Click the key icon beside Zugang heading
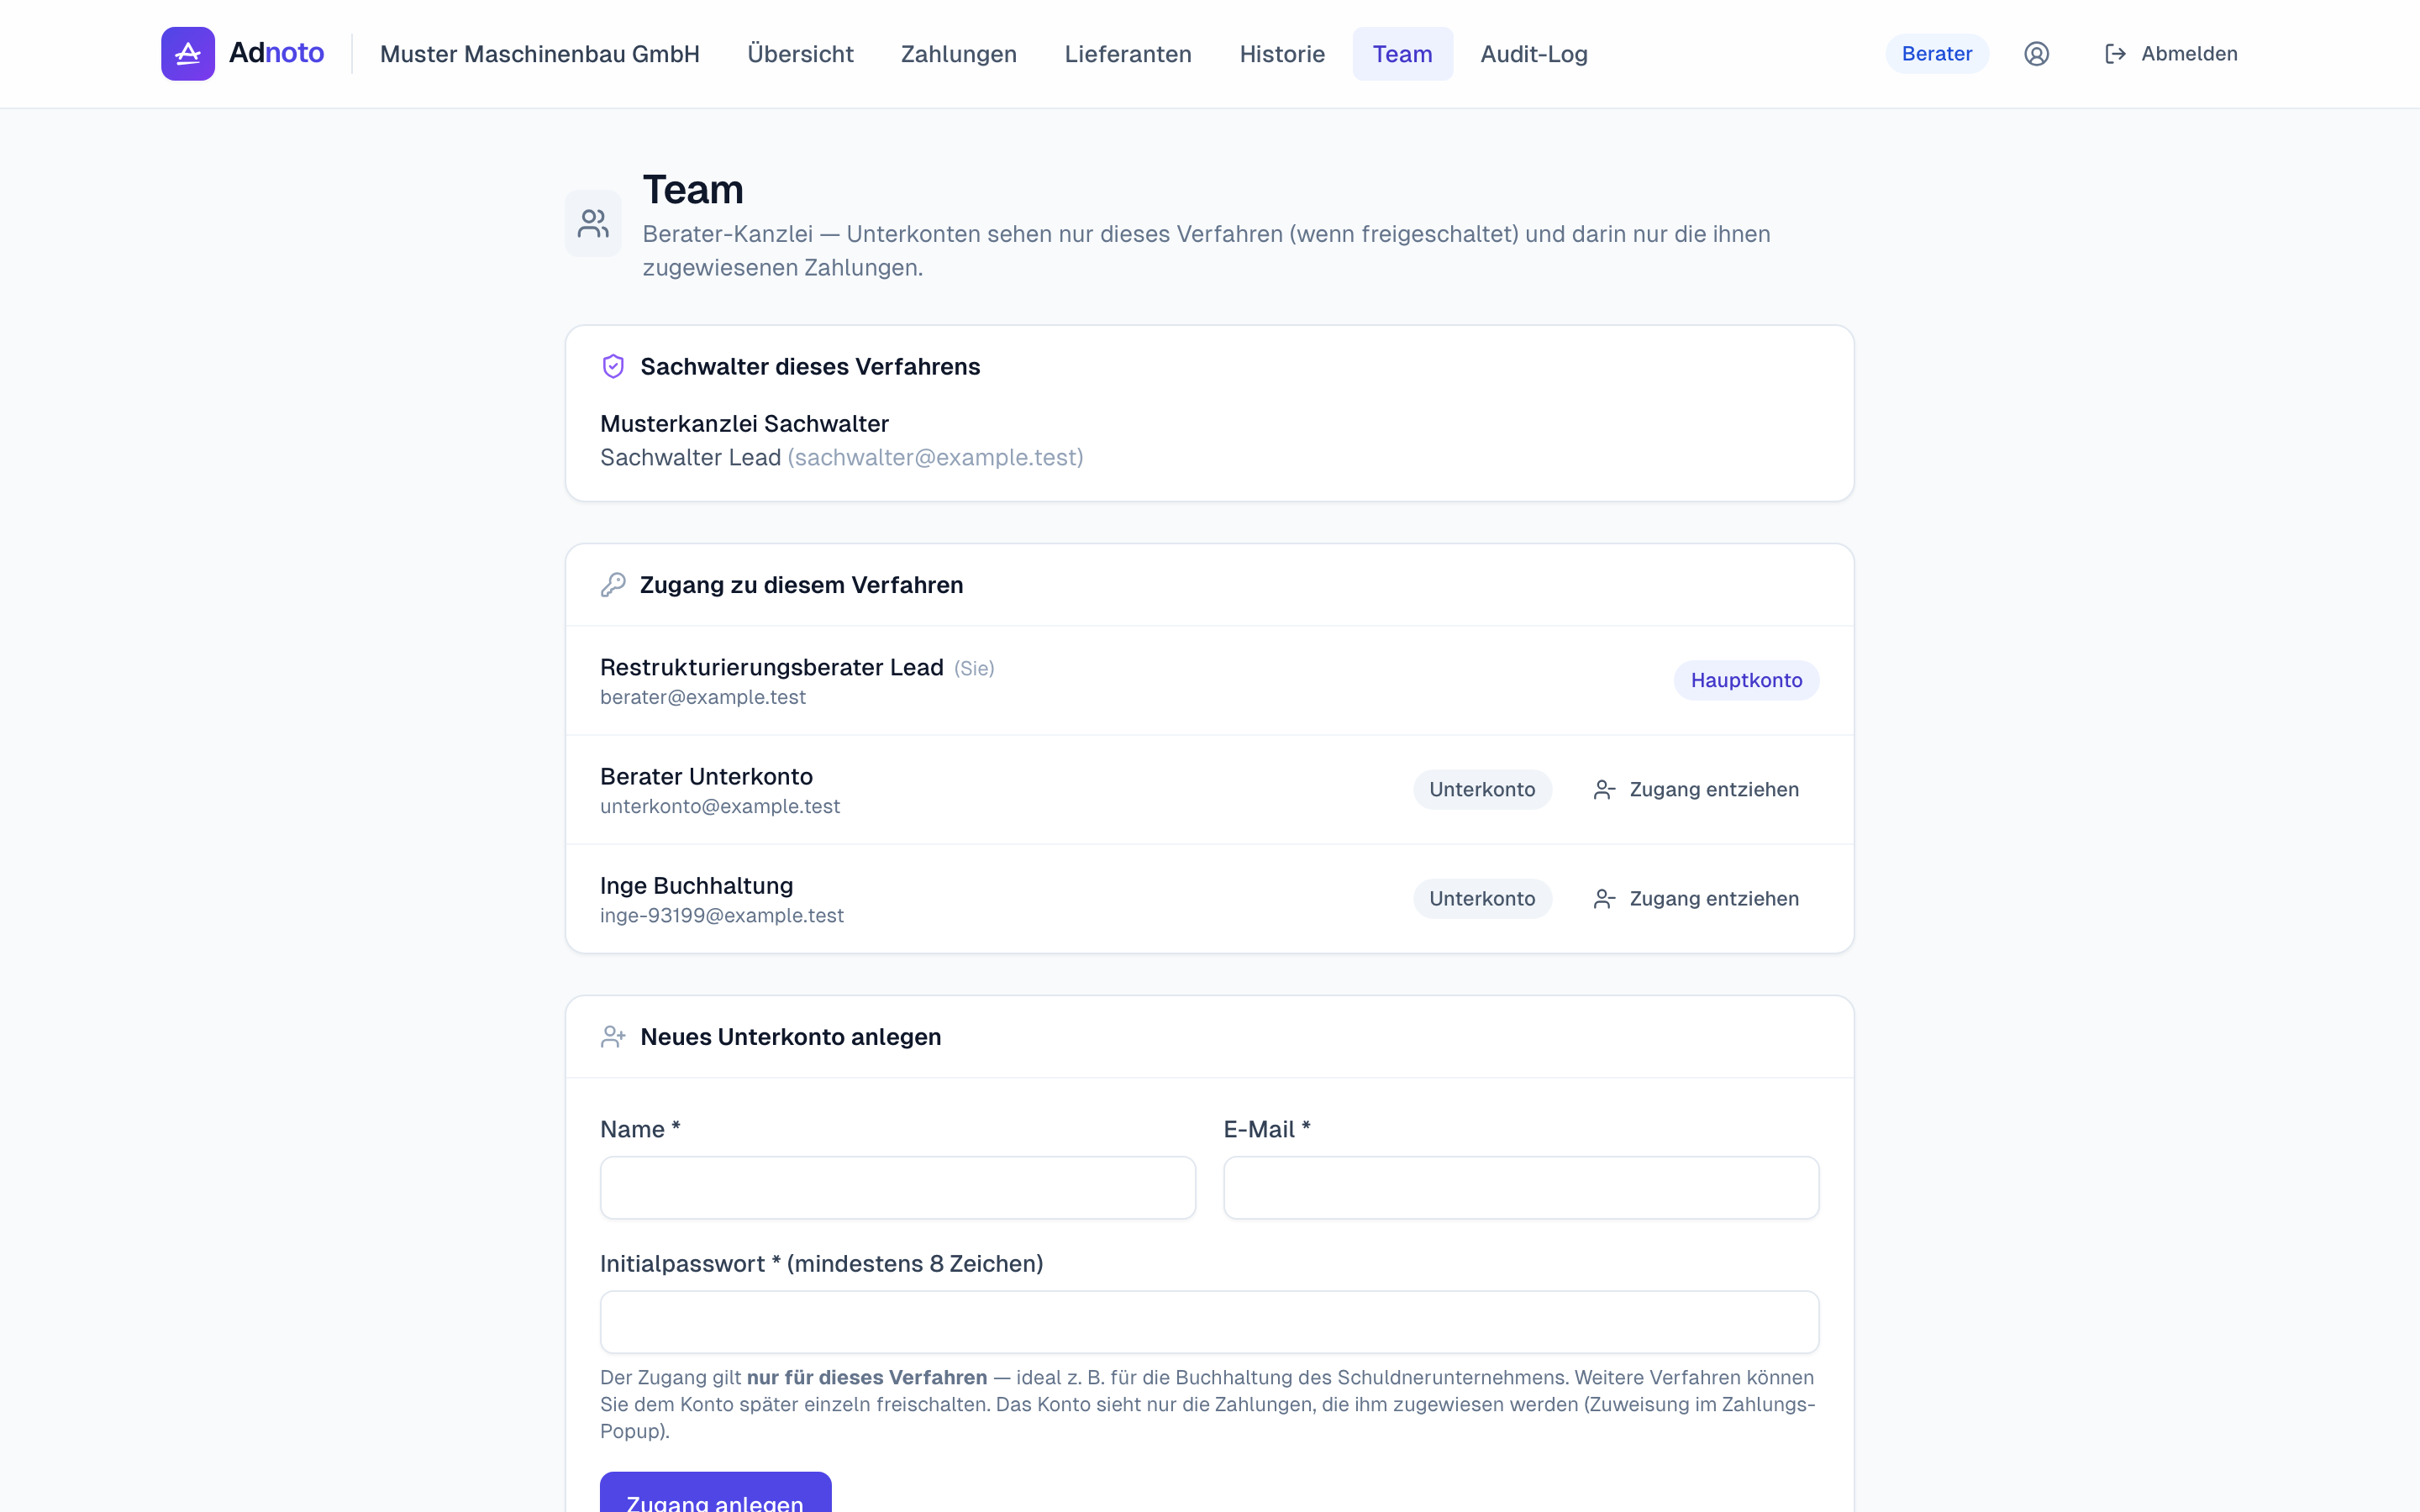Screen dimensions: 2420x1512 point(613,585)
